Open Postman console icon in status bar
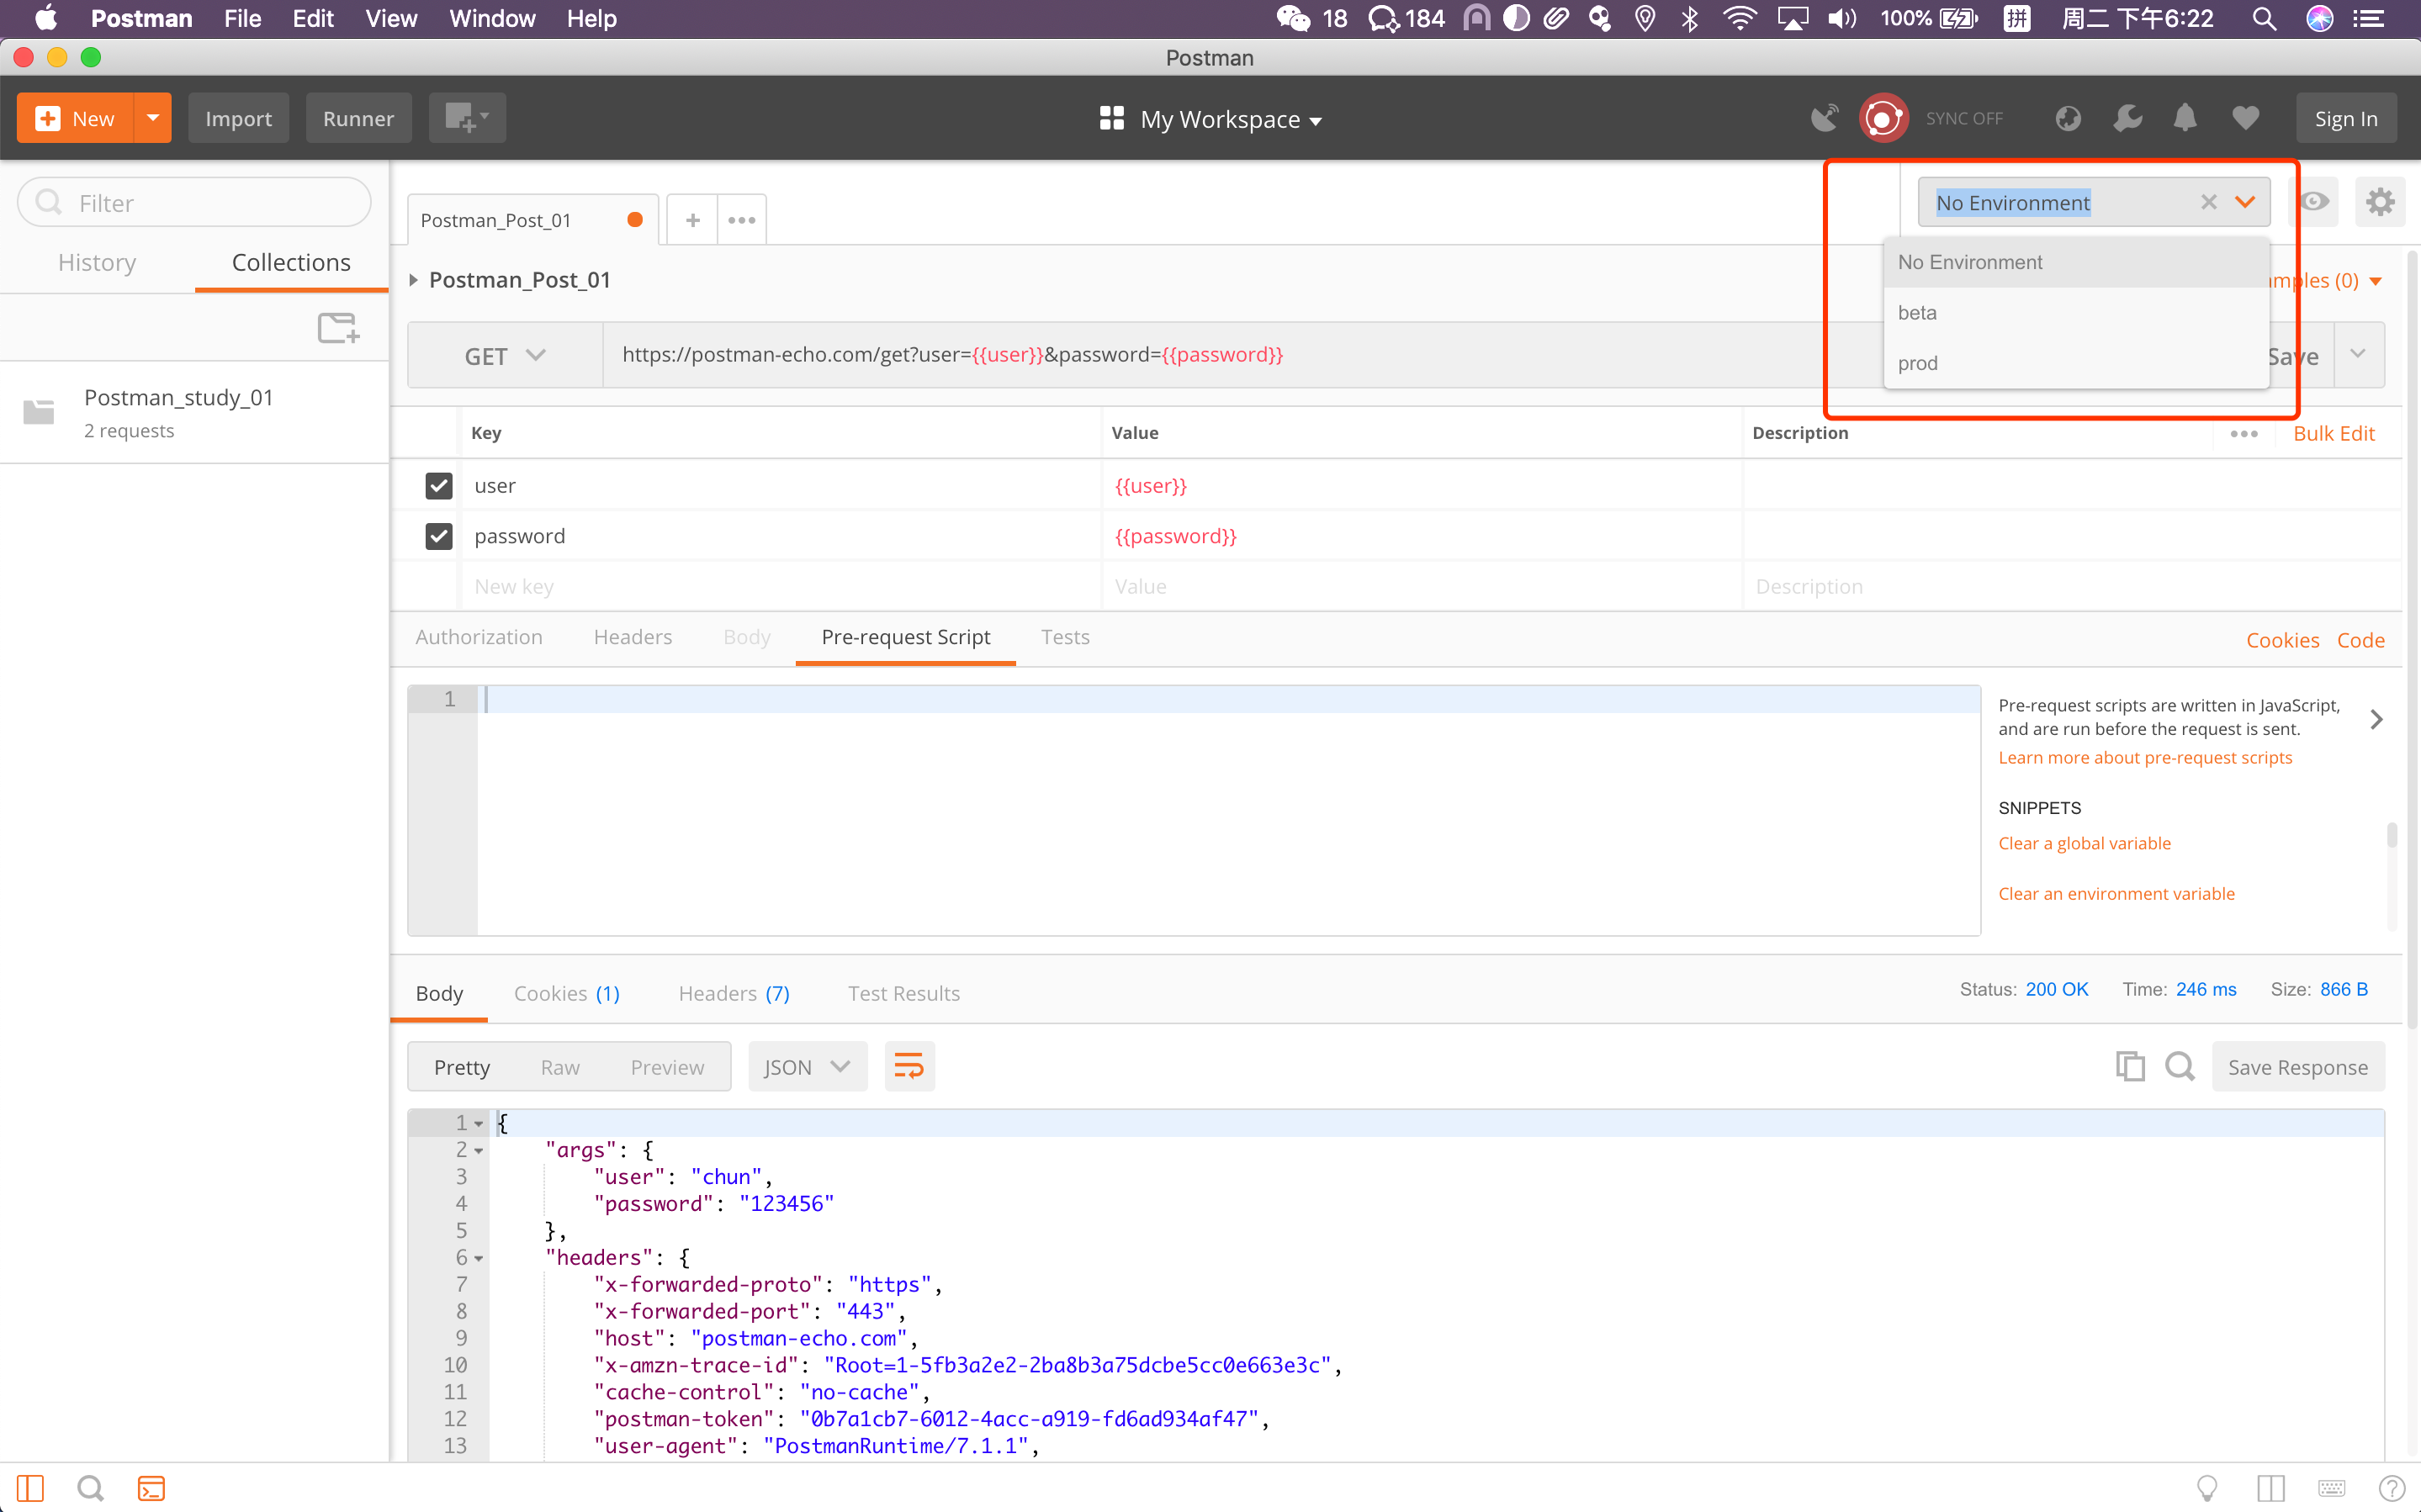The height and width of the screenshot is (1512, 2421). pos(151,1488)
